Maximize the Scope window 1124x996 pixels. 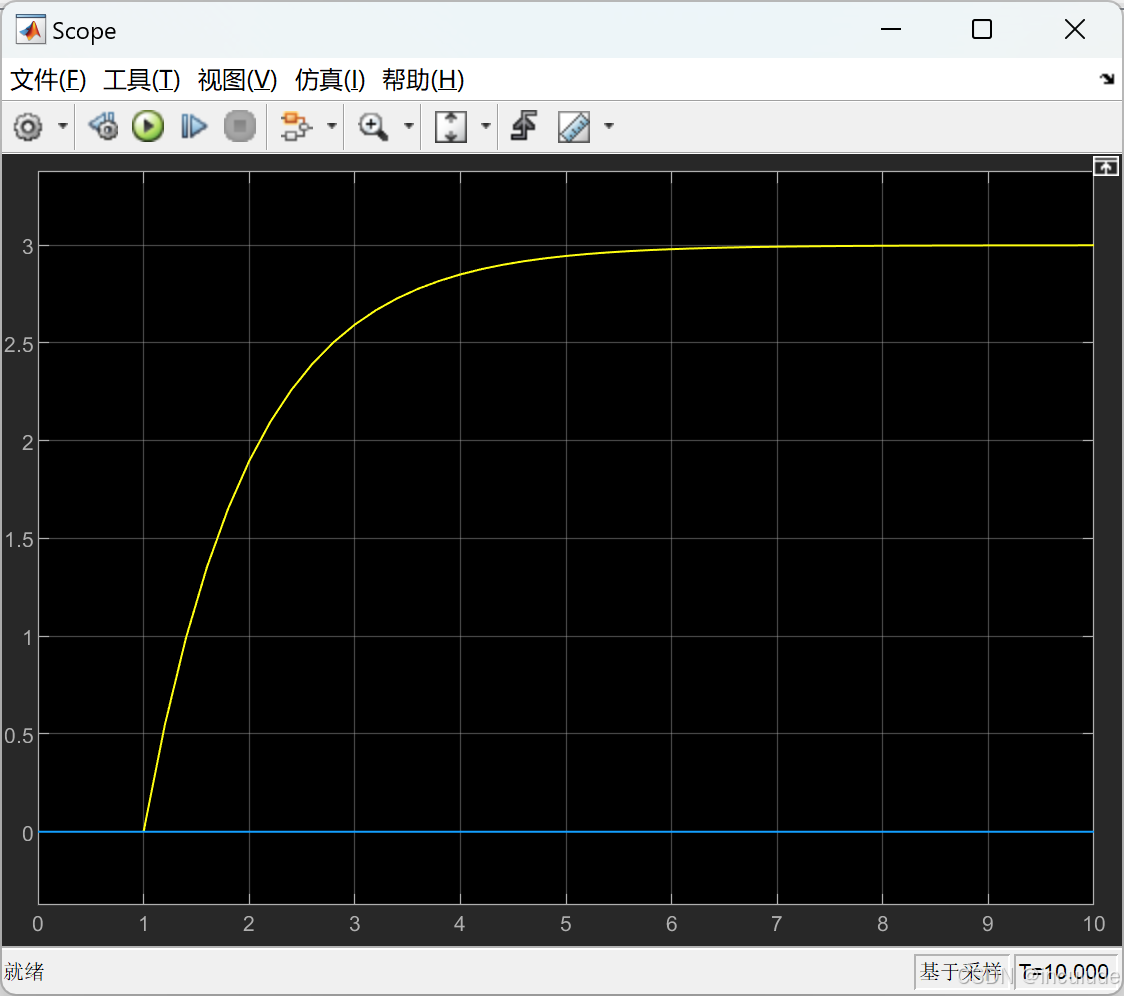tap(982, 29)
